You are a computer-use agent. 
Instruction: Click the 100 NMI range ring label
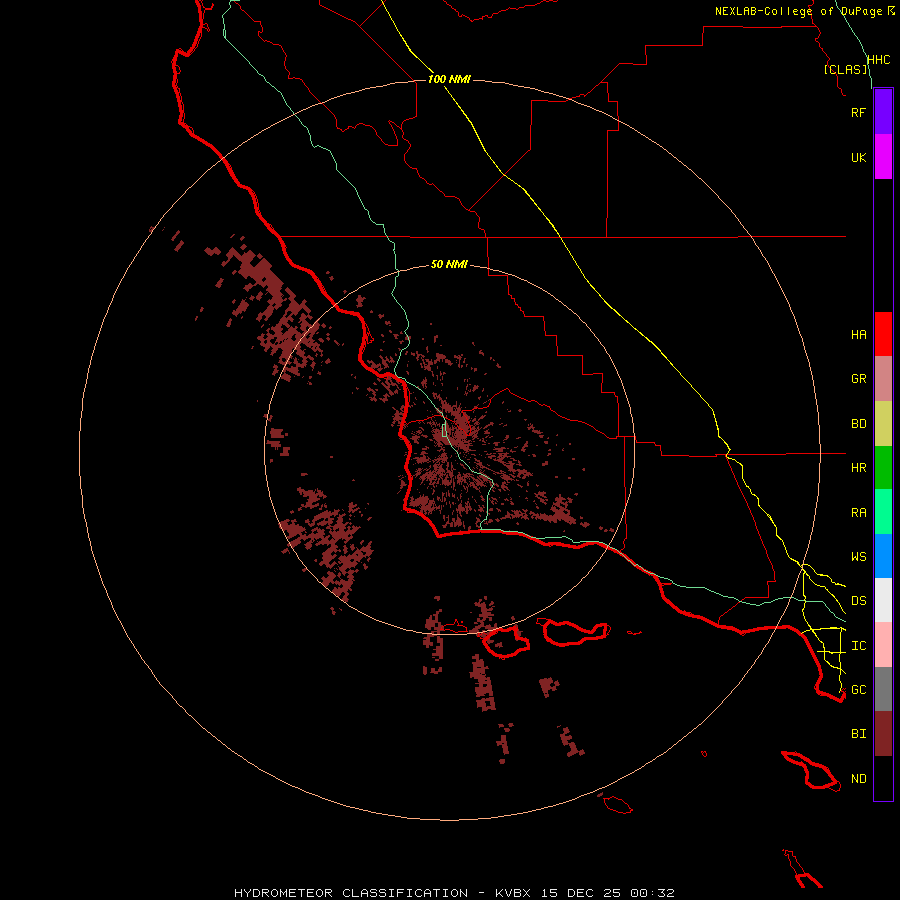[x=449, y=79]
